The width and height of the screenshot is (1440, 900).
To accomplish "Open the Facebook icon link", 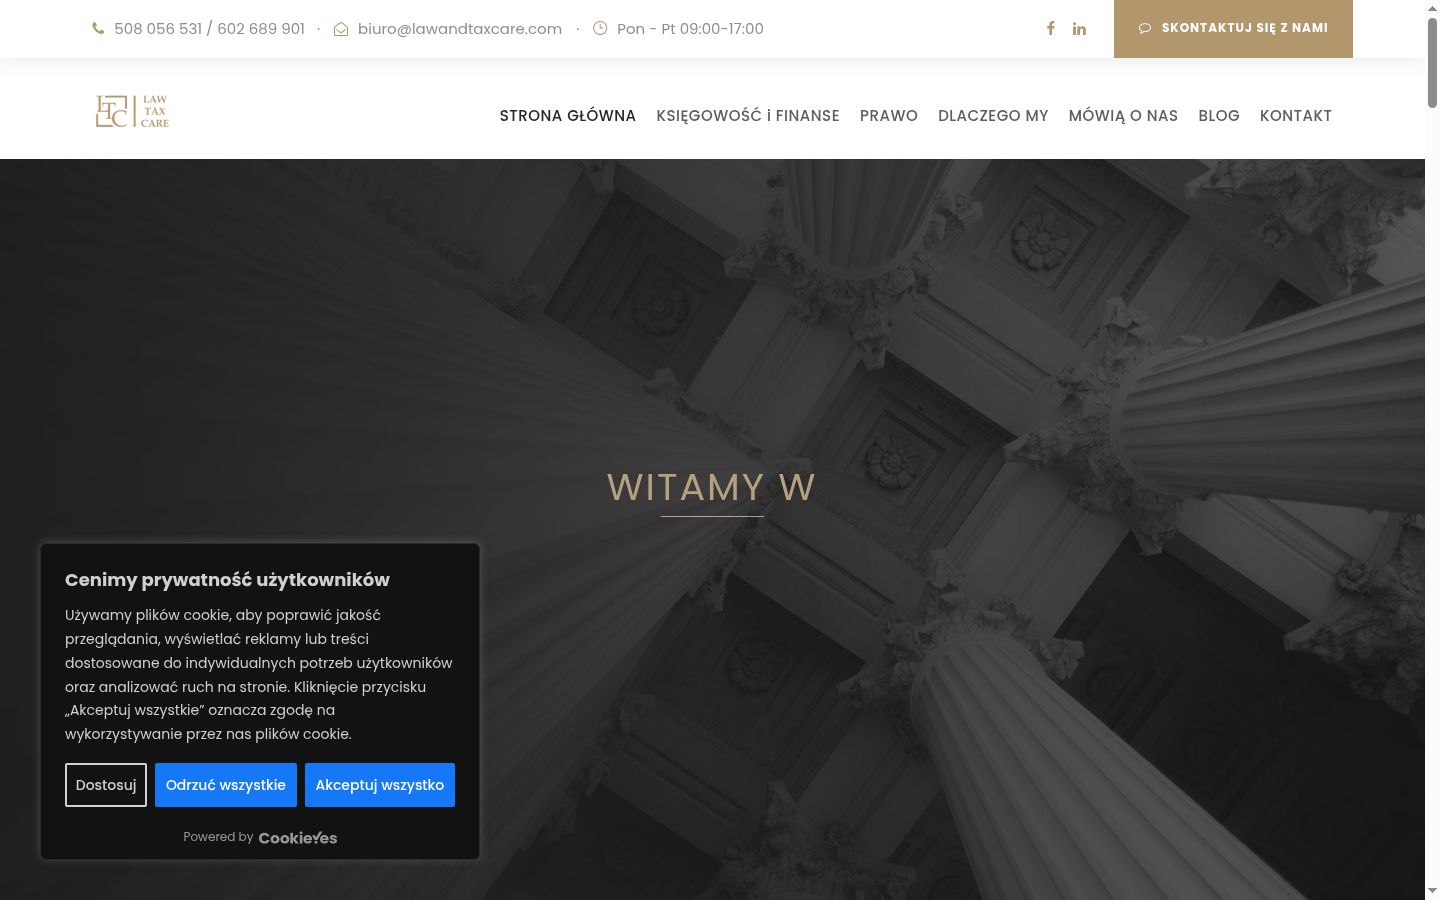I will click(1050, 29).
